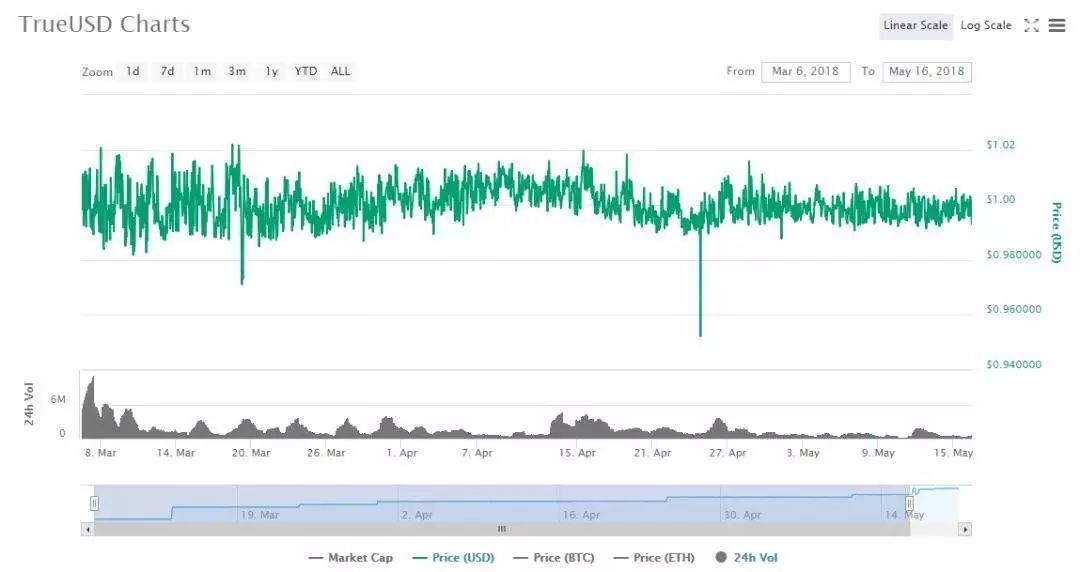Viewport: 1080px width, 572px height.
Task: Show ALL time range data
Action: click(x=341, y=72)
